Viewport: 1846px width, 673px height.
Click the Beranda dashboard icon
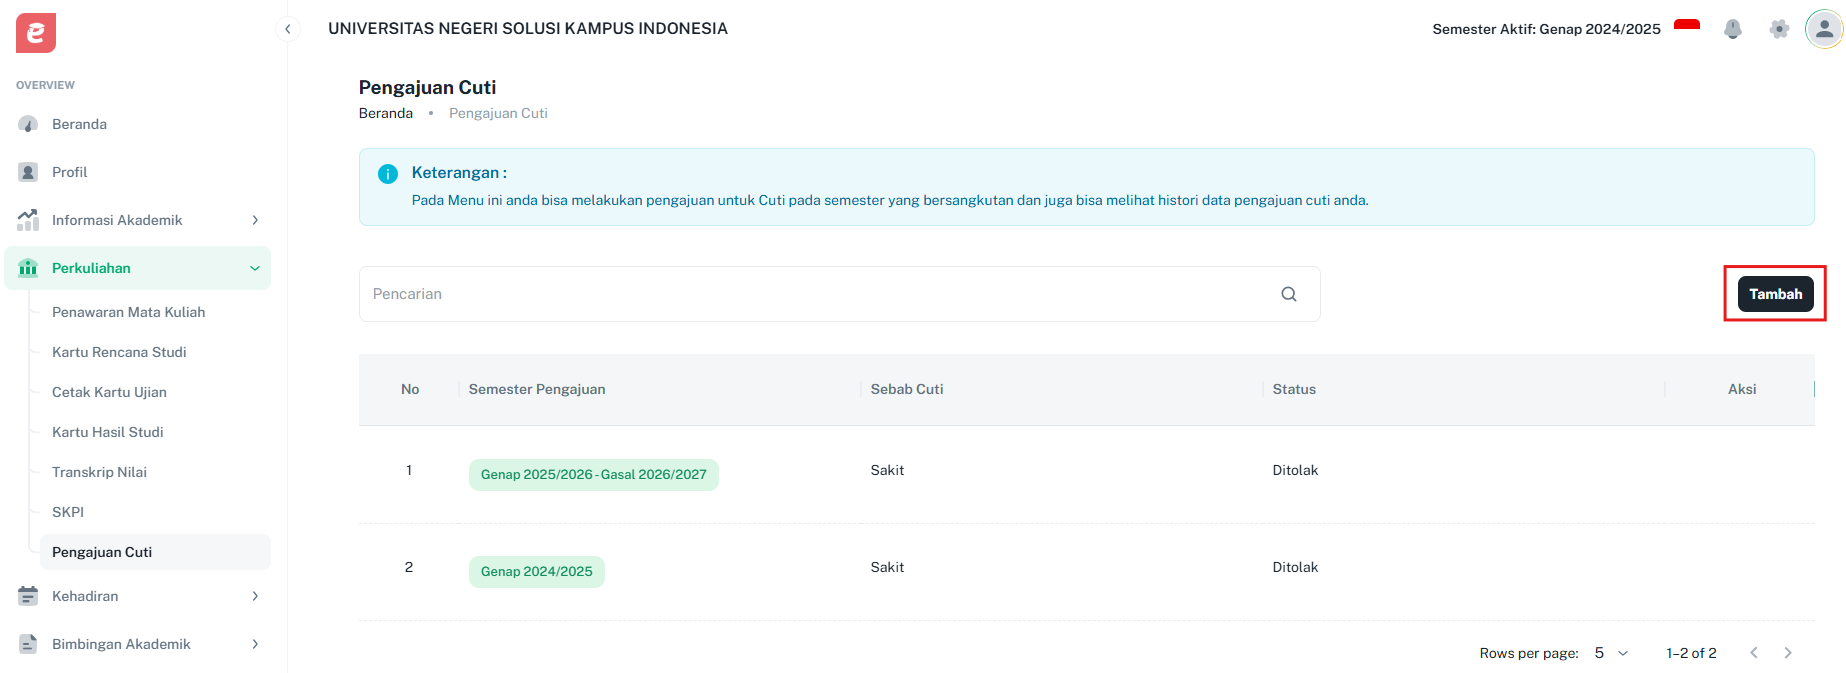[x=28, y=124]
